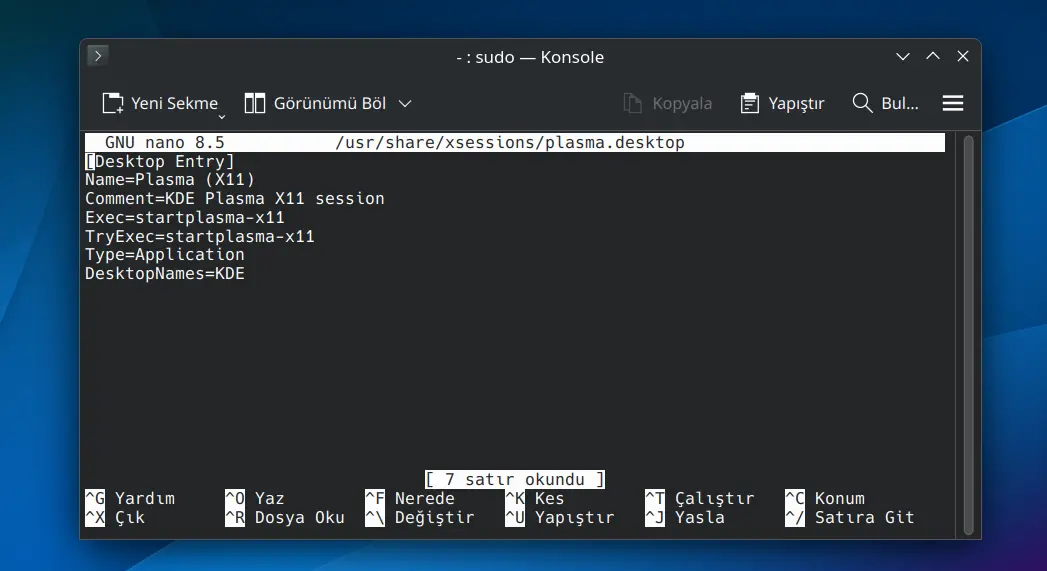Viewport: 1047px width, 571px height.
Task: Click the ^U Yapıştır shortcut in nano
Action: pos(560,518)
